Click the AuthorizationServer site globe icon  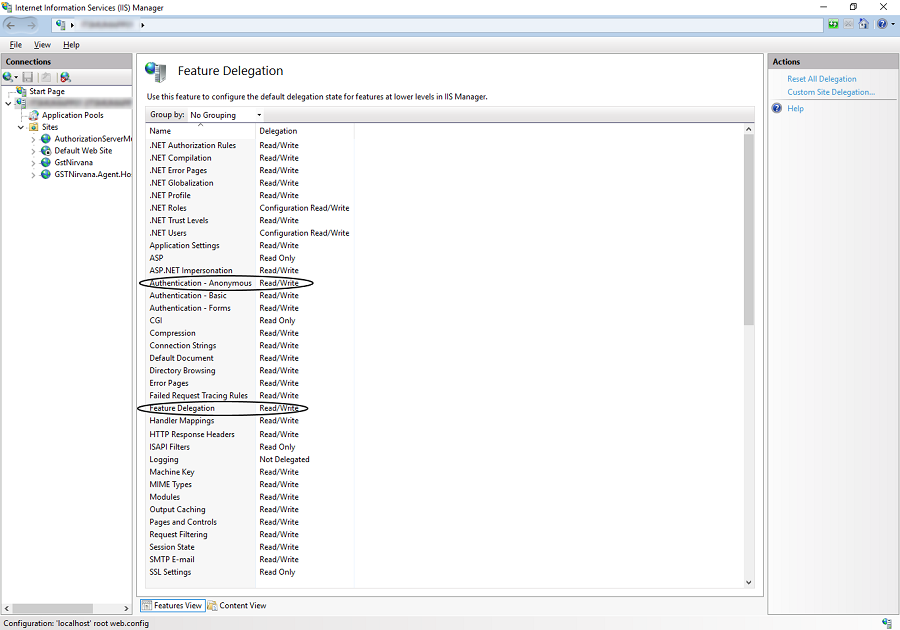click(46, 139)
